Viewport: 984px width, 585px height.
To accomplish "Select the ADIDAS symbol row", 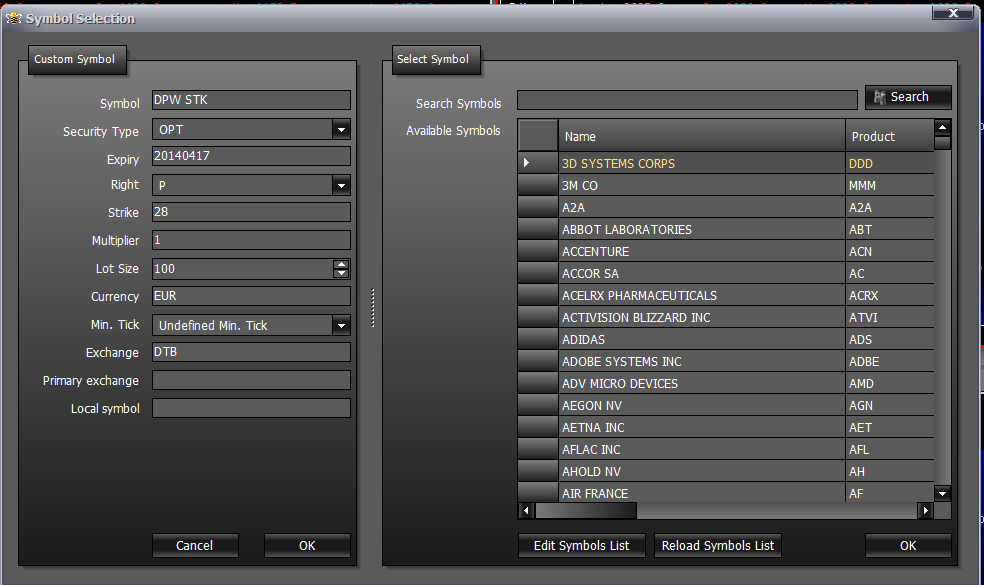I will point(726,340).
